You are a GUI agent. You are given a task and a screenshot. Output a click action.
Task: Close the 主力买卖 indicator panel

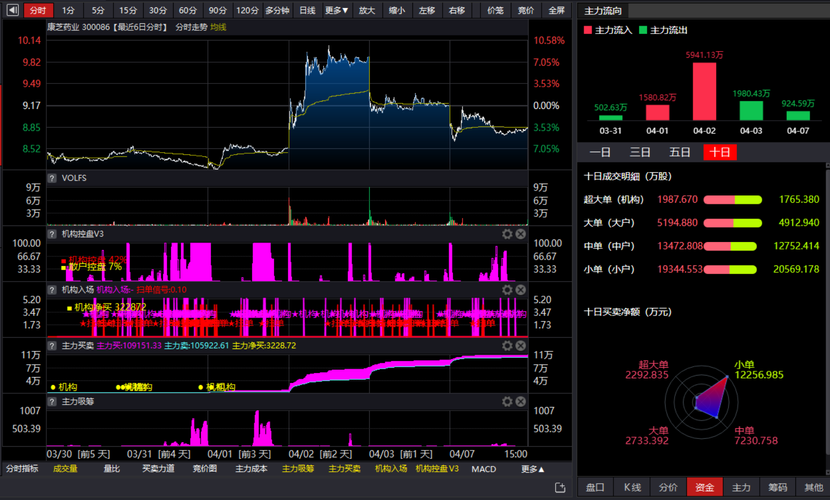521,346
